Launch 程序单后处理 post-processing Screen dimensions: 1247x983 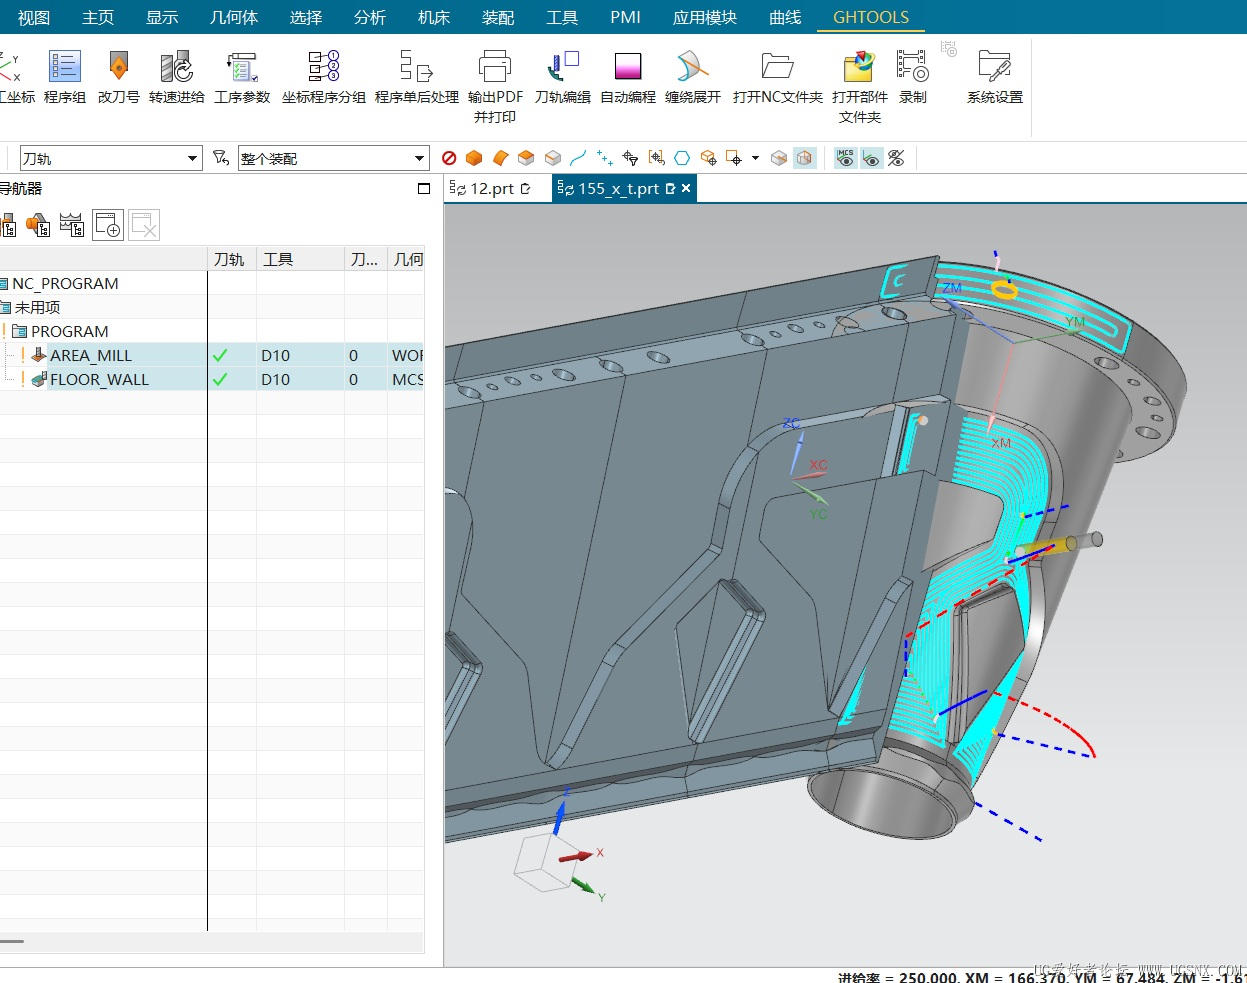pos(416,68)
